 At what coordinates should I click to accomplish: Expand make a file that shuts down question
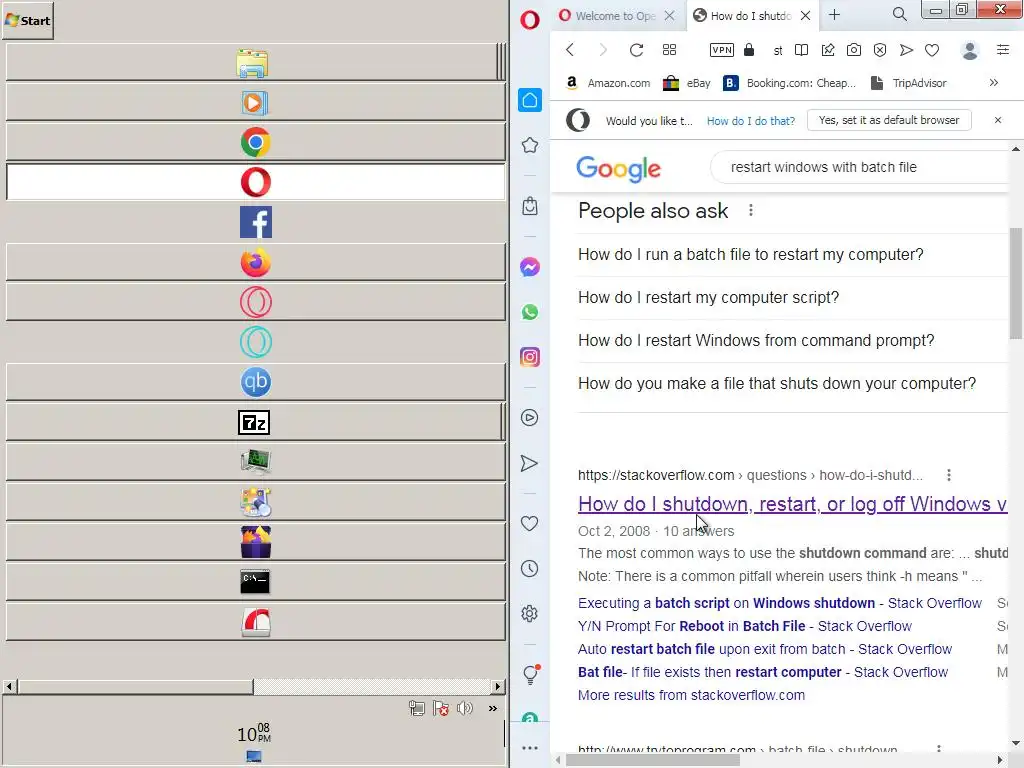click(793, 383)
